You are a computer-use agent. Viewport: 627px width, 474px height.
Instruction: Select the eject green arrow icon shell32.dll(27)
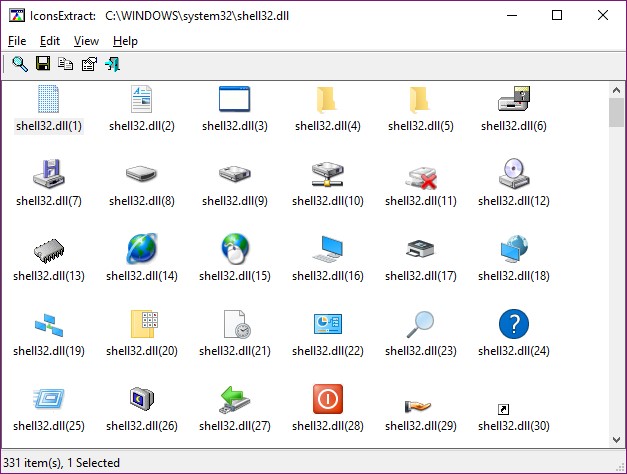coord(235,399)
